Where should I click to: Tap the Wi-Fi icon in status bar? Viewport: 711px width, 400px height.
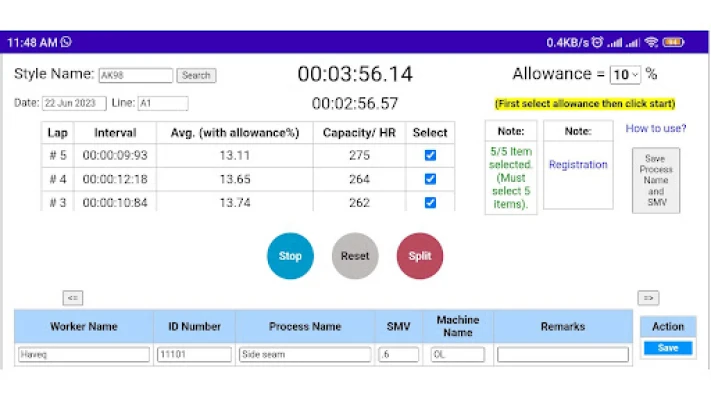(x=651, y=42)
